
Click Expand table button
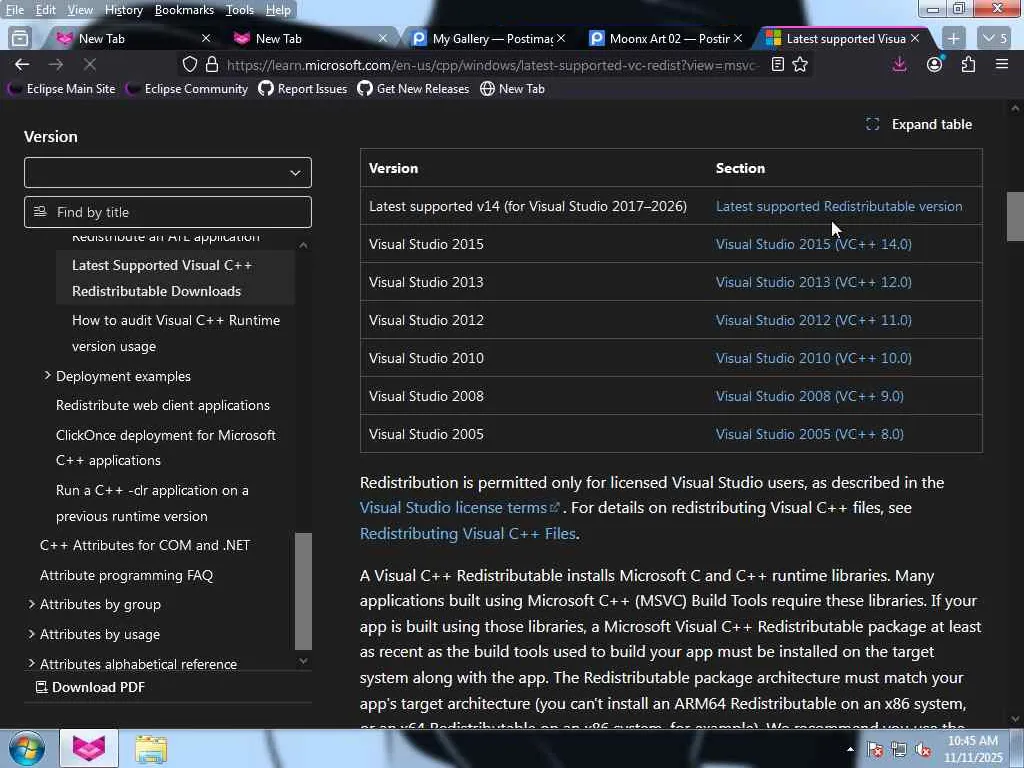click(920, 124)
